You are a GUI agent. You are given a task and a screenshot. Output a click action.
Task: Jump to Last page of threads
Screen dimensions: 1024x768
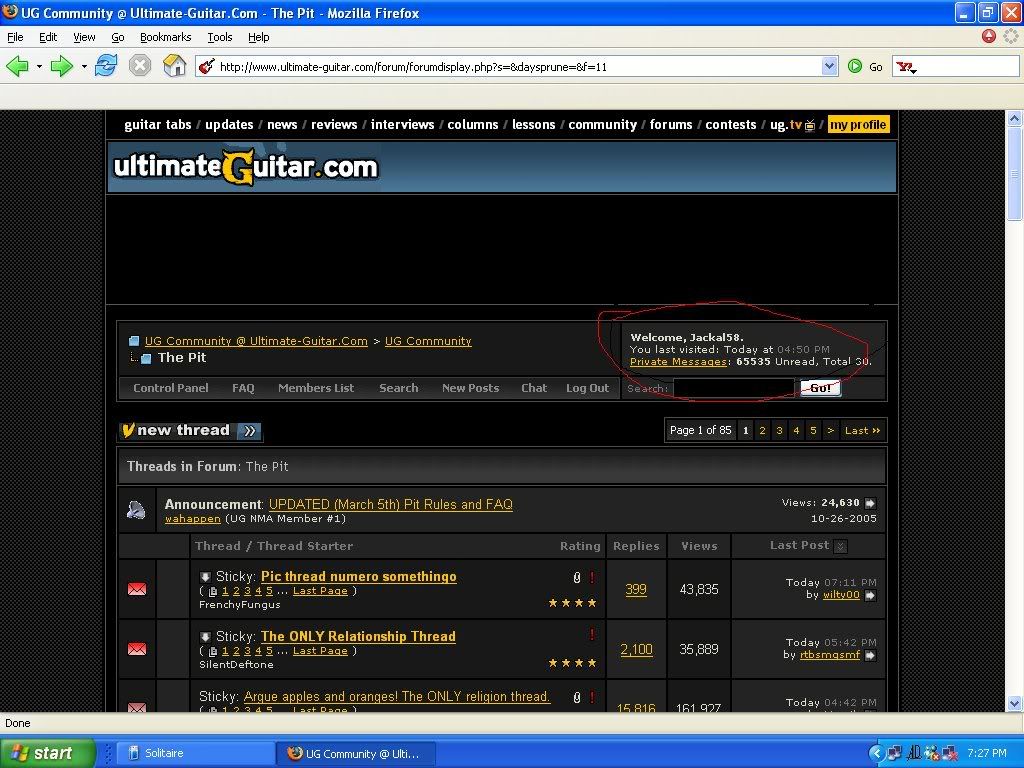click(862, 430)
